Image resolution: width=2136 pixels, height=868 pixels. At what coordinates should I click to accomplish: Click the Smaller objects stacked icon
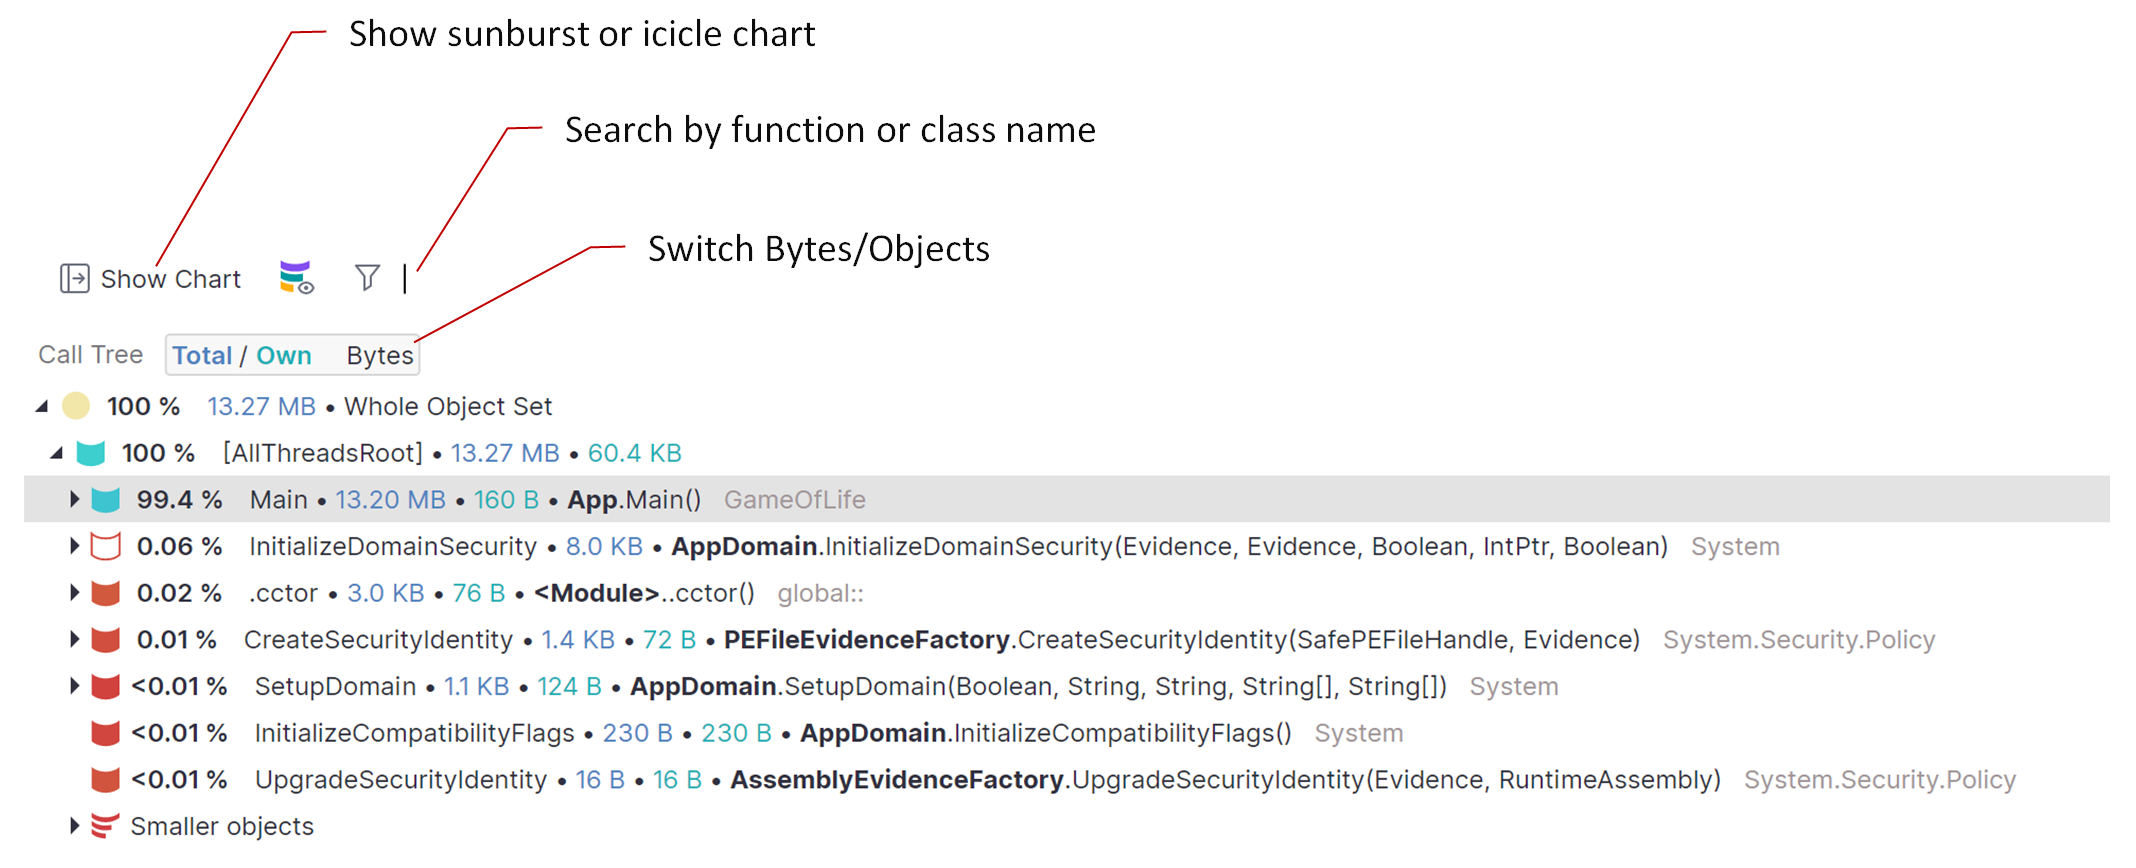[x=104, y=826]
